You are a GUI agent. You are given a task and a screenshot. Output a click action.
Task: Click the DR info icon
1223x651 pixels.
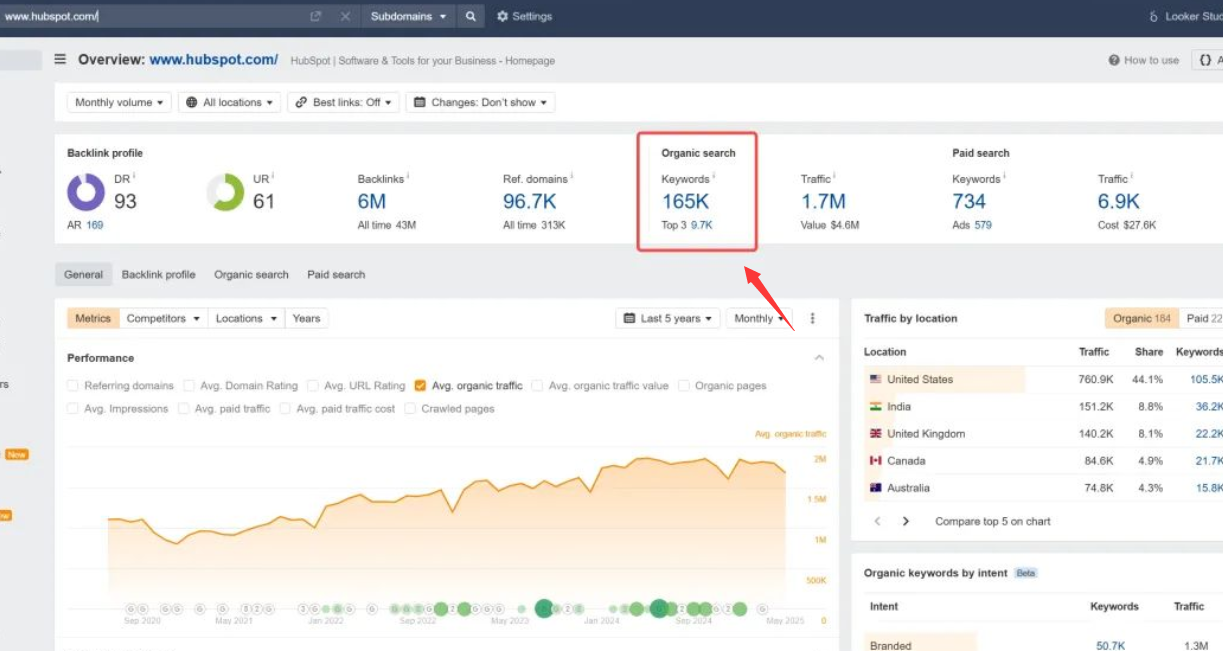(x=134, y=176)
